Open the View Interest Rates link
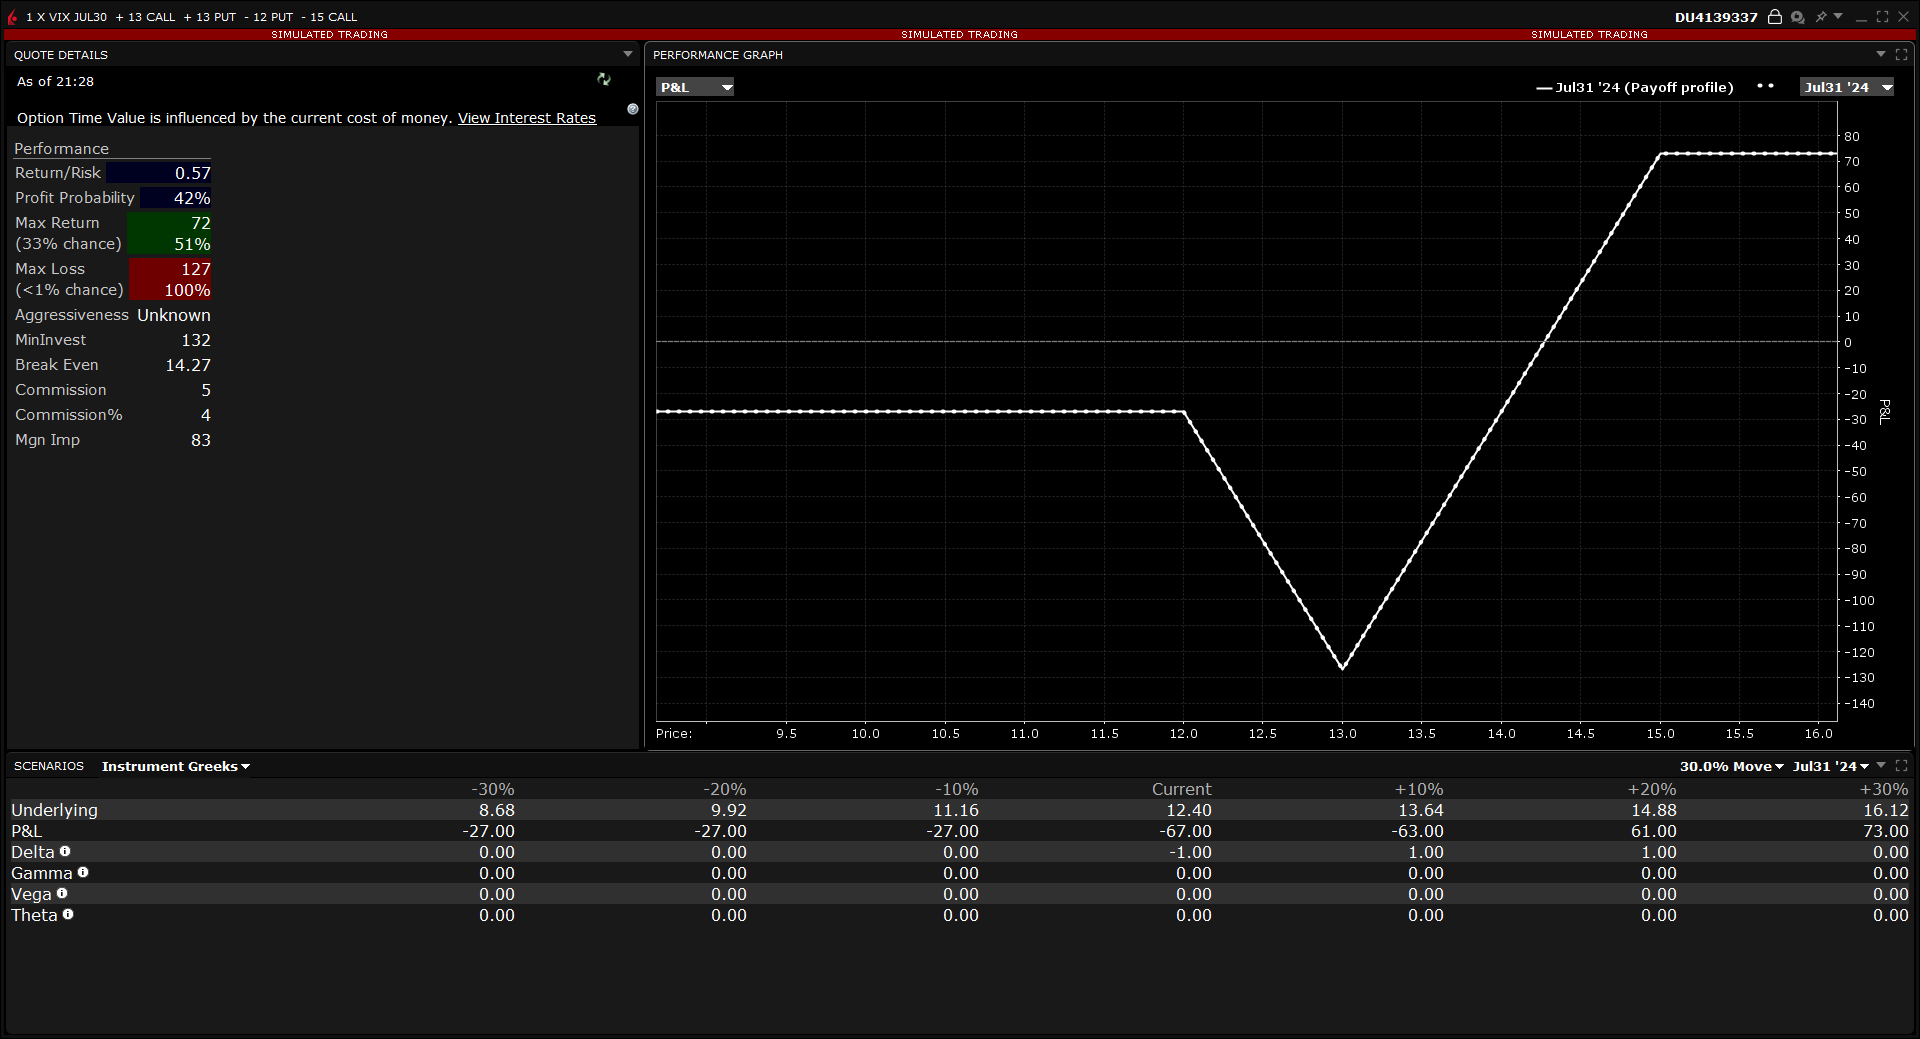 (x=526, y=118)
